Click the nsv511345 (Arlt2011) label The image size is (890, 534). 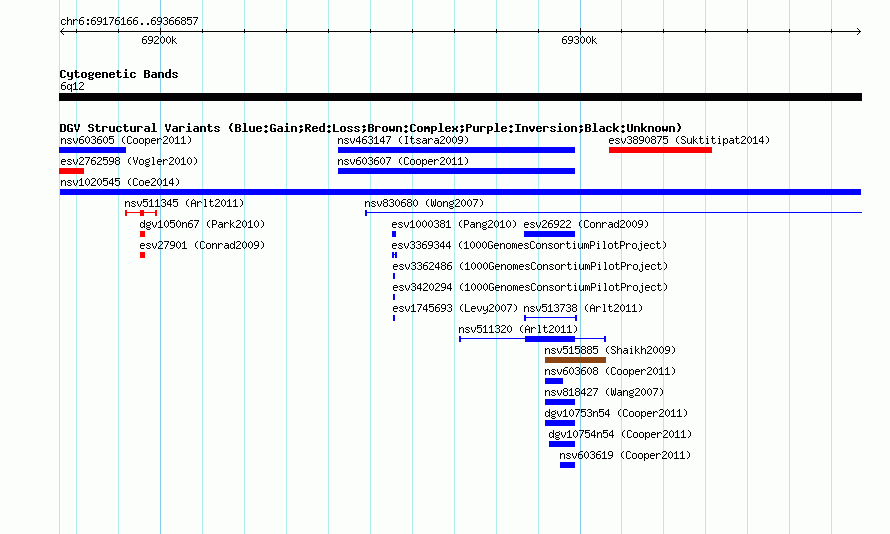click(x=184, y=203)
